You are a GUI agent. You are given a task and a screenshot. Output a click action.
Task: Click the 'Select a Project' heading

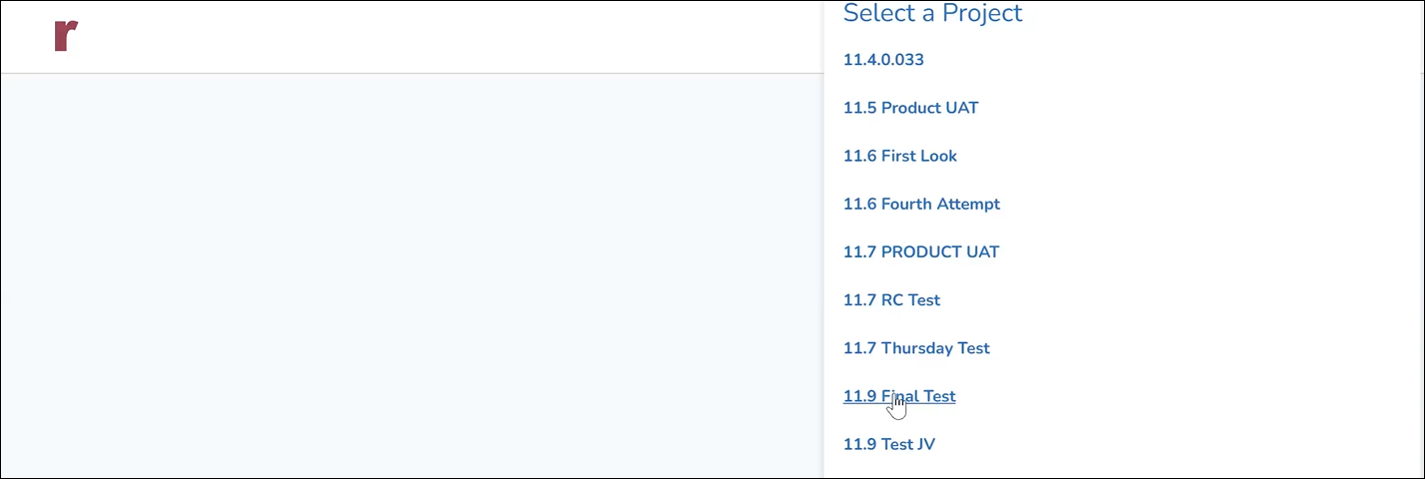pos(932,14)
